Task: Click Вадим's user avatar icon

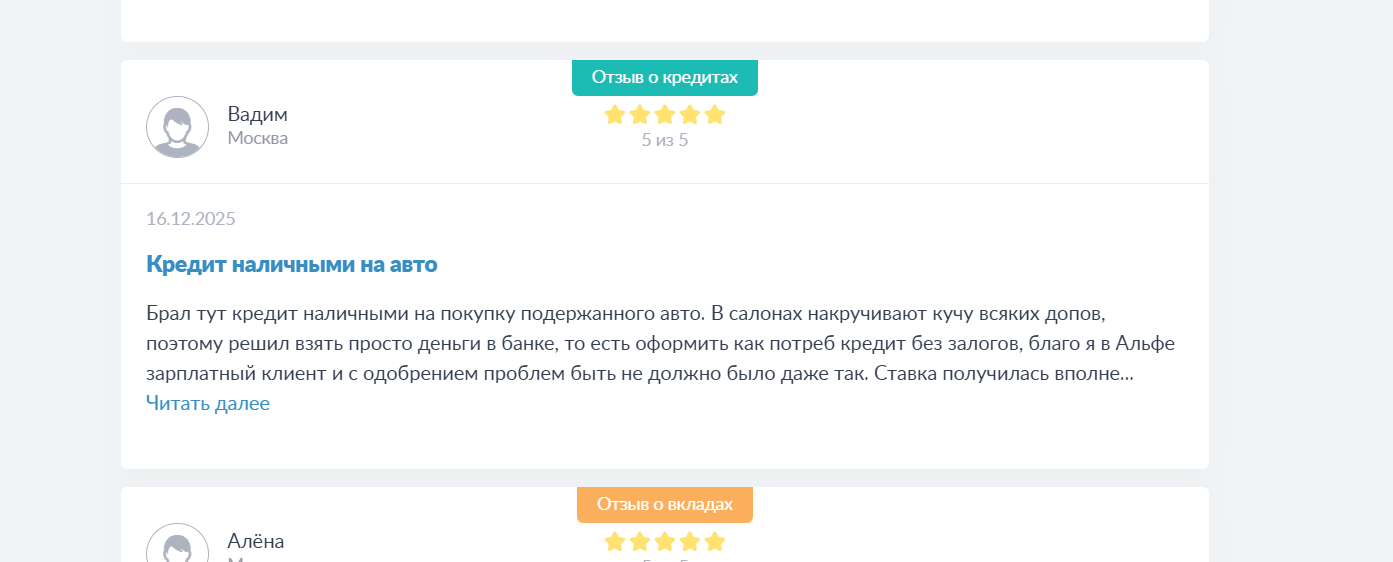Action: pyautogui.click(x=177, y=127)
